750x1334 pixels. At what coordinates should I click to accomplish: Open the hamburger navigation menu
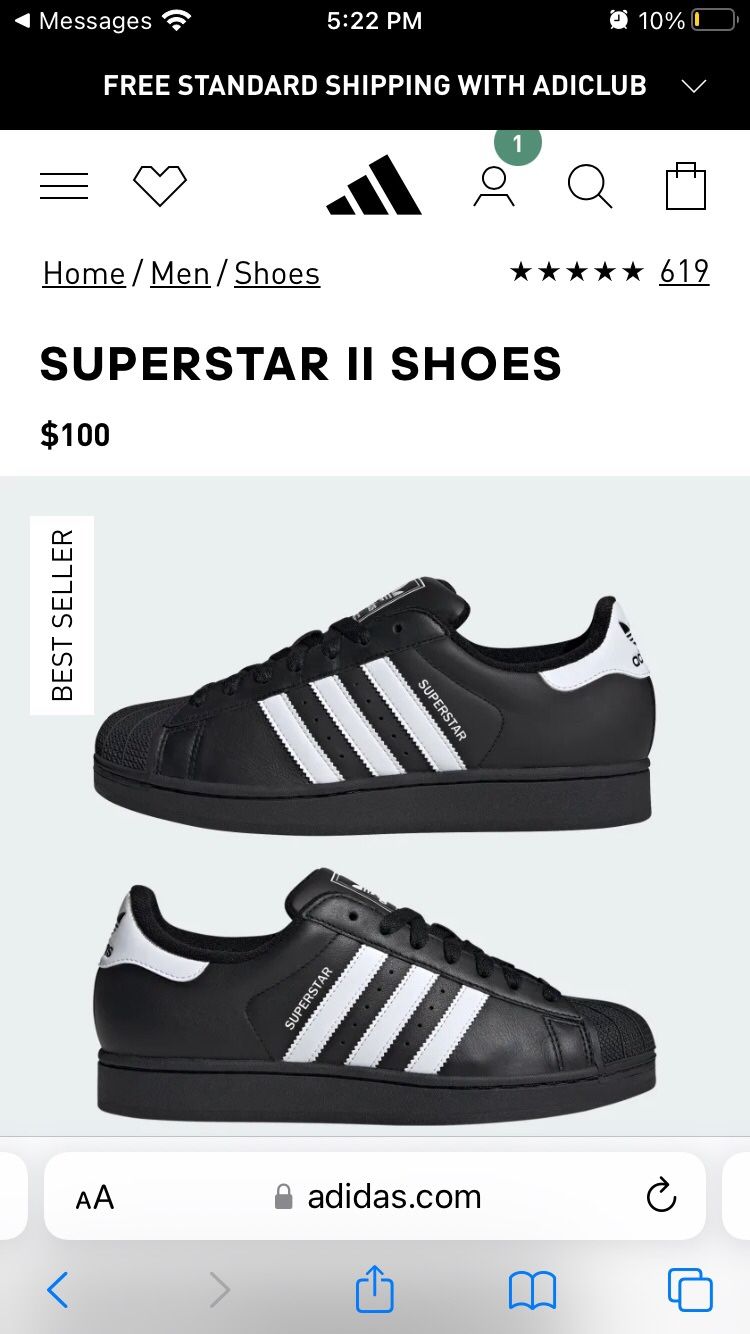click(x=64, y=186)
